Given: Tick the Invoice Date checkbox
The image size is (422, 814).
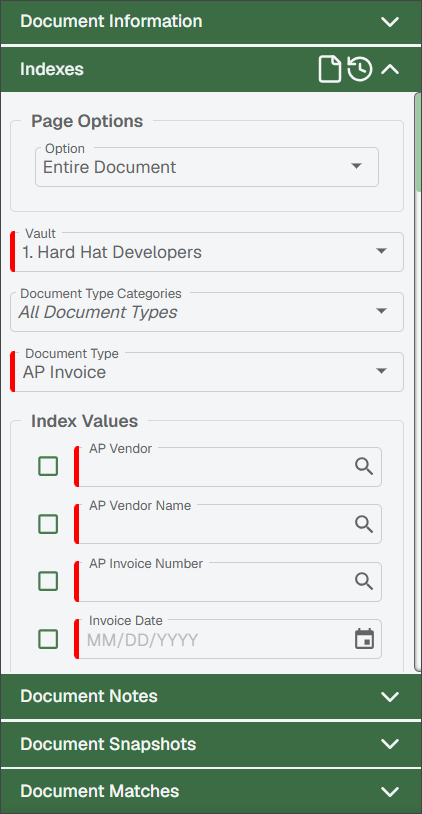Looking at the screenshot, I should click(48, 639).
